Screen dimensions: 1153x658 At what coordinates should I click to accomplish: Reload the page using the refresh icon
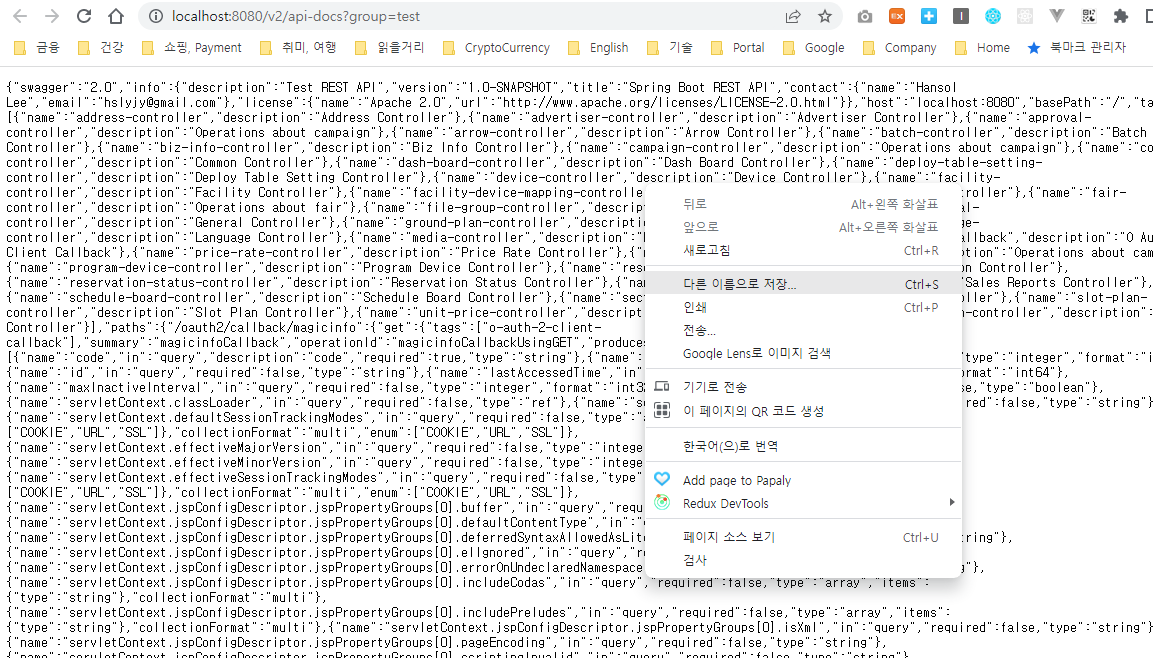84,16
